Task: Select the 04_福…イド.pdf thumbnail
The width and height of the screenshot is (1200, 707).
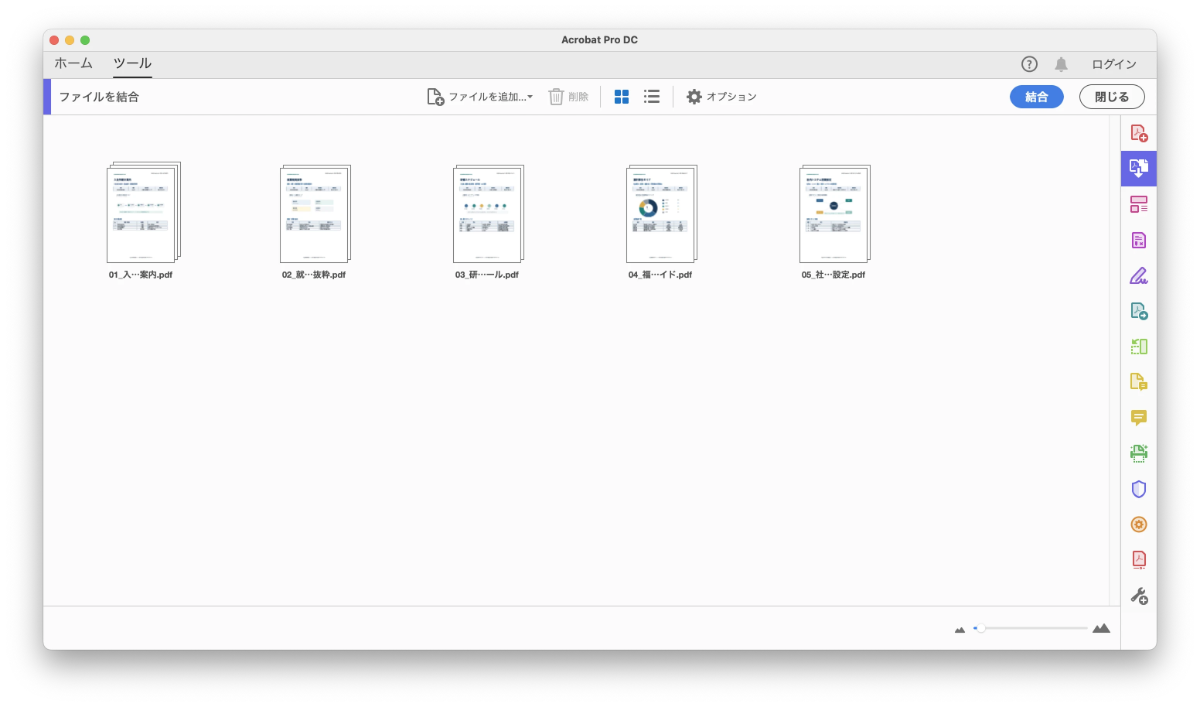Action: 660,213
